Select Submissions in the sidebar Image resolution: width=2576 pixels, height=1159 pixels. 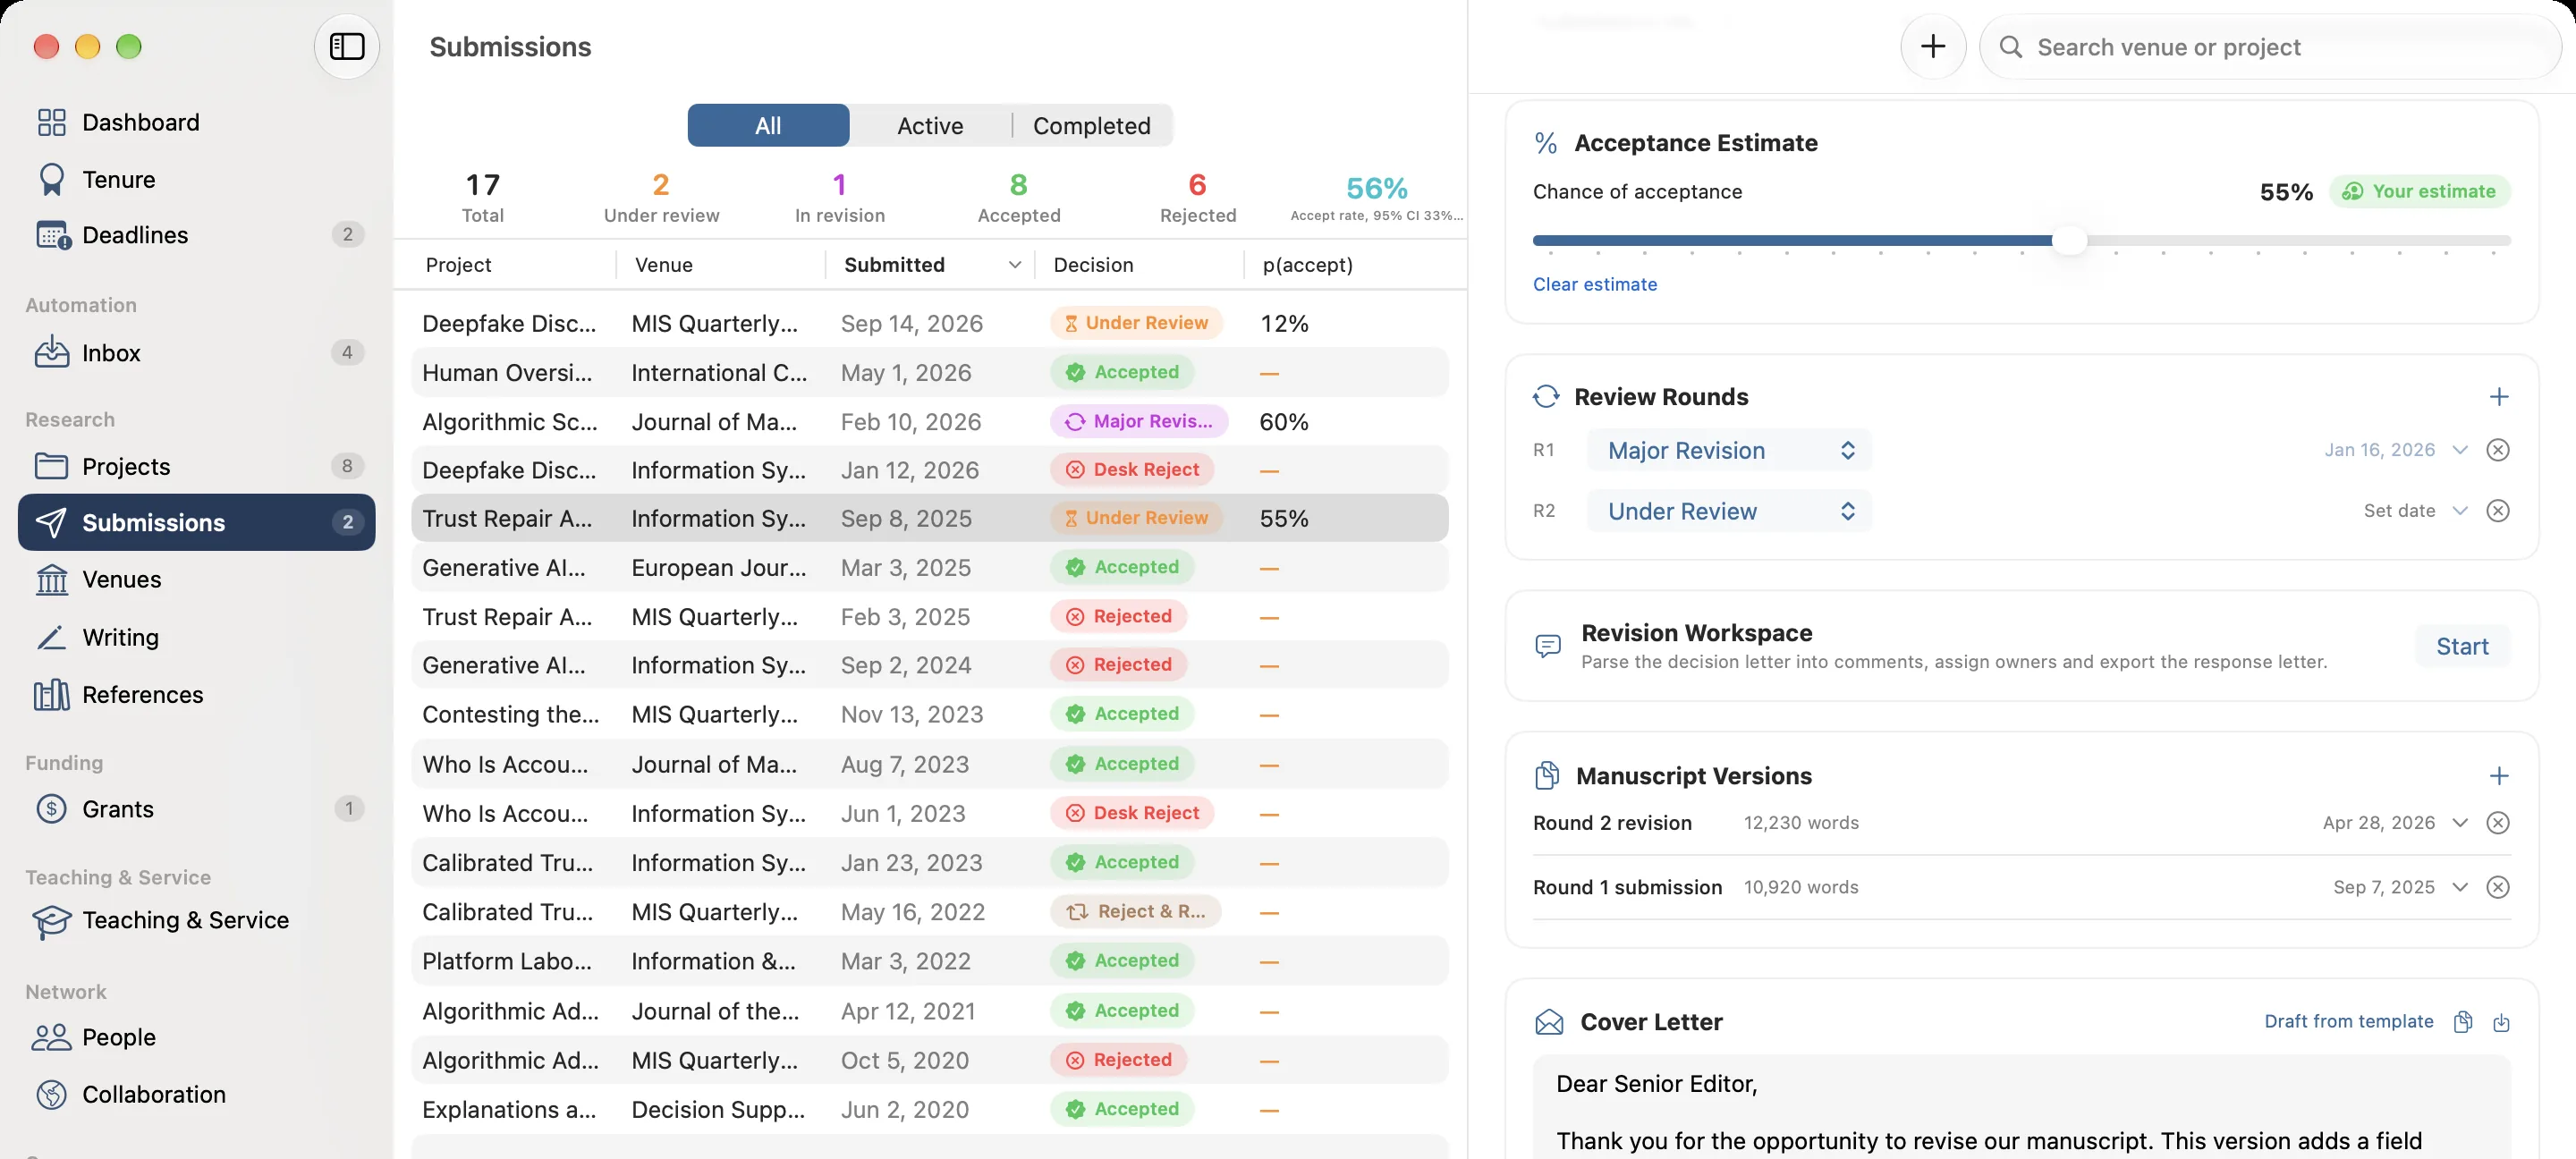click(197, 522)
